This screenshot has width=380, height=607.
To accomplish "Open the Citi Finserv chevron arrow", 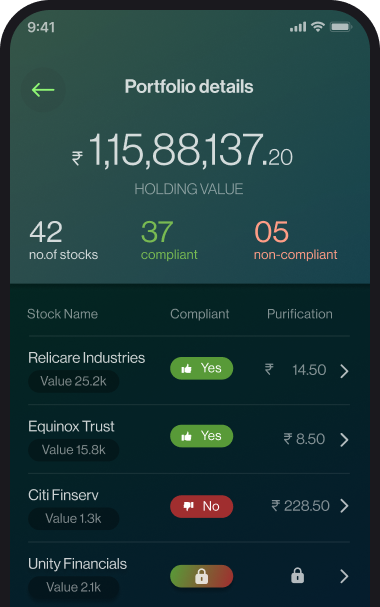I will (x=344, y=506).
